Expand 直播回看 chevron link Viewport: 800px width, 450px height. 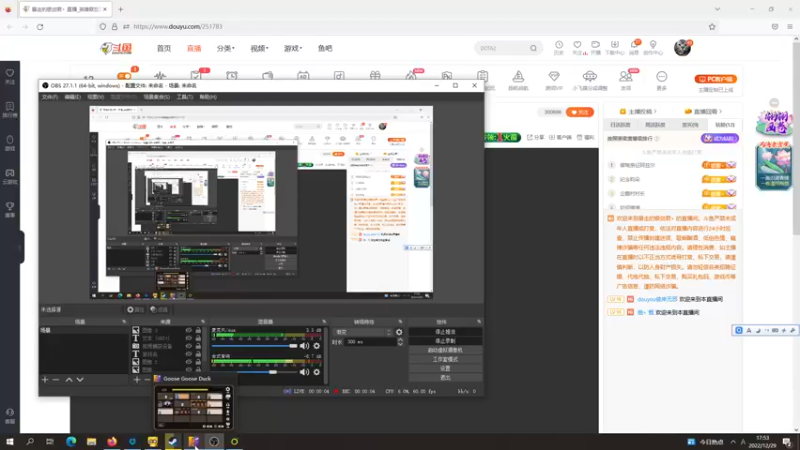(x=703, y=111)
